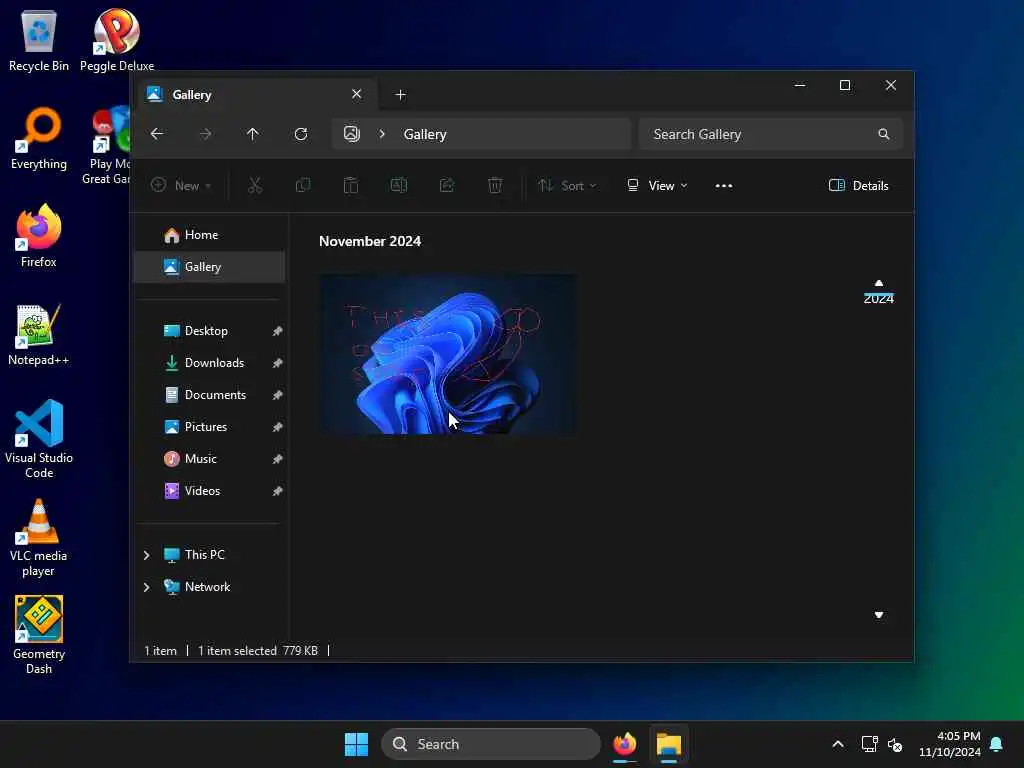Select Gallery in the navigation pane
Screen dimensions: 1024x768
click(209, 266)
